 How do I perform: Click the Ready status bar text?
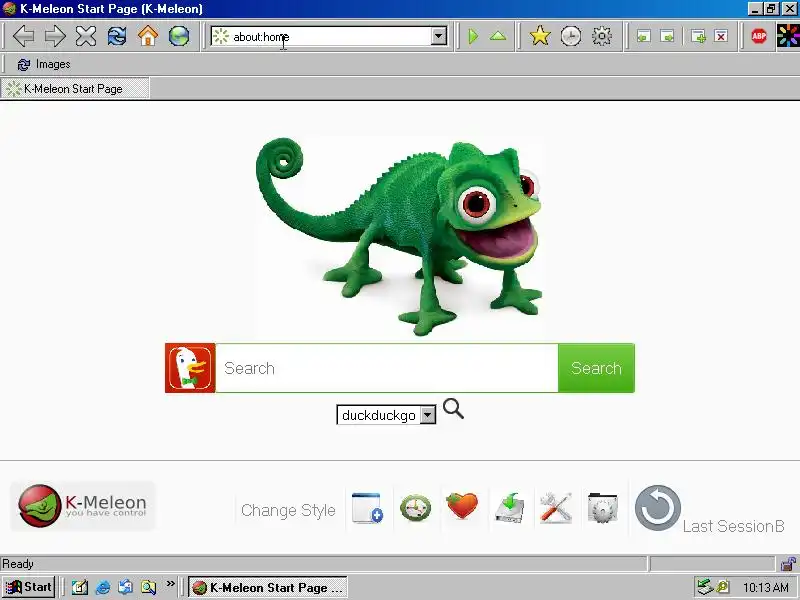[18, 564]
